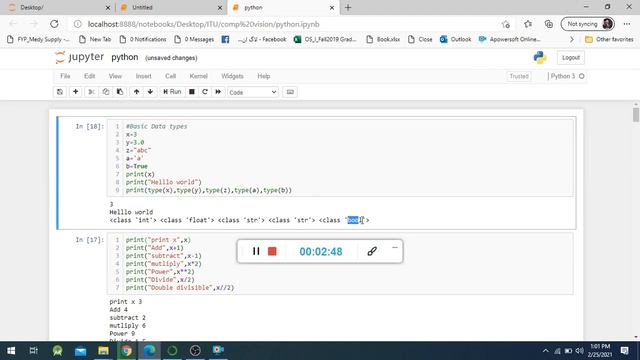640x360 pixels.
Task: Open the 0 Messages bookmark
Action: click(194, 40)
